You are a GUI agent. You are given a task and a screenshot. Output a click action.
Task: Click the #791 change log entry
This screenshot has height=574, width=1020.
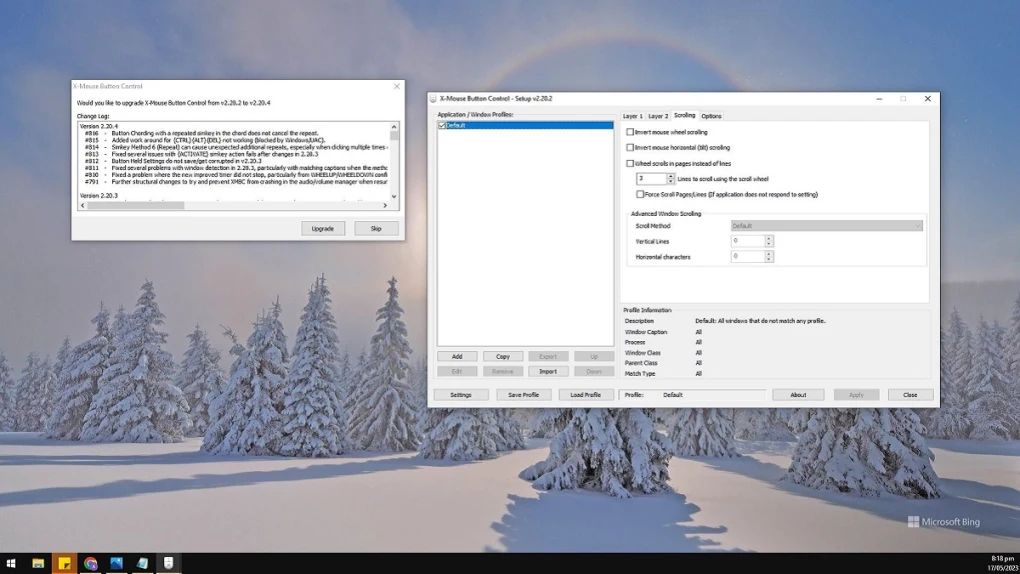pos(236,182)
